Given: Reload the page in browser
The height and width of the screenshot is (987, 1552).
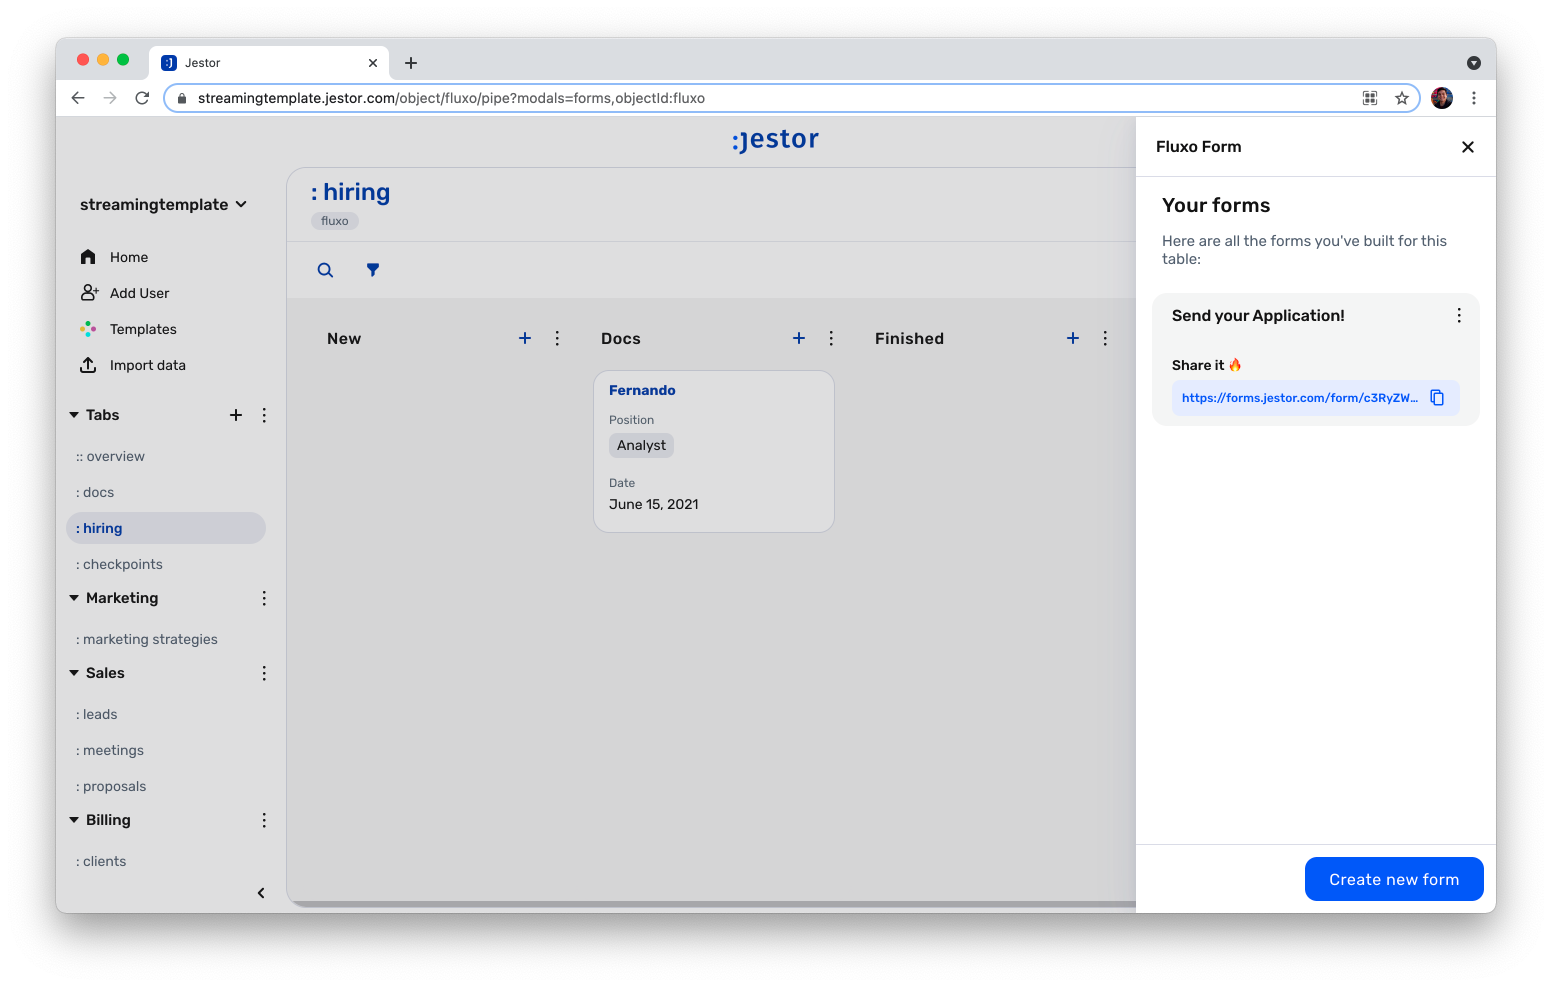Looking at the screenshot, I should click(x=142, y=98).
